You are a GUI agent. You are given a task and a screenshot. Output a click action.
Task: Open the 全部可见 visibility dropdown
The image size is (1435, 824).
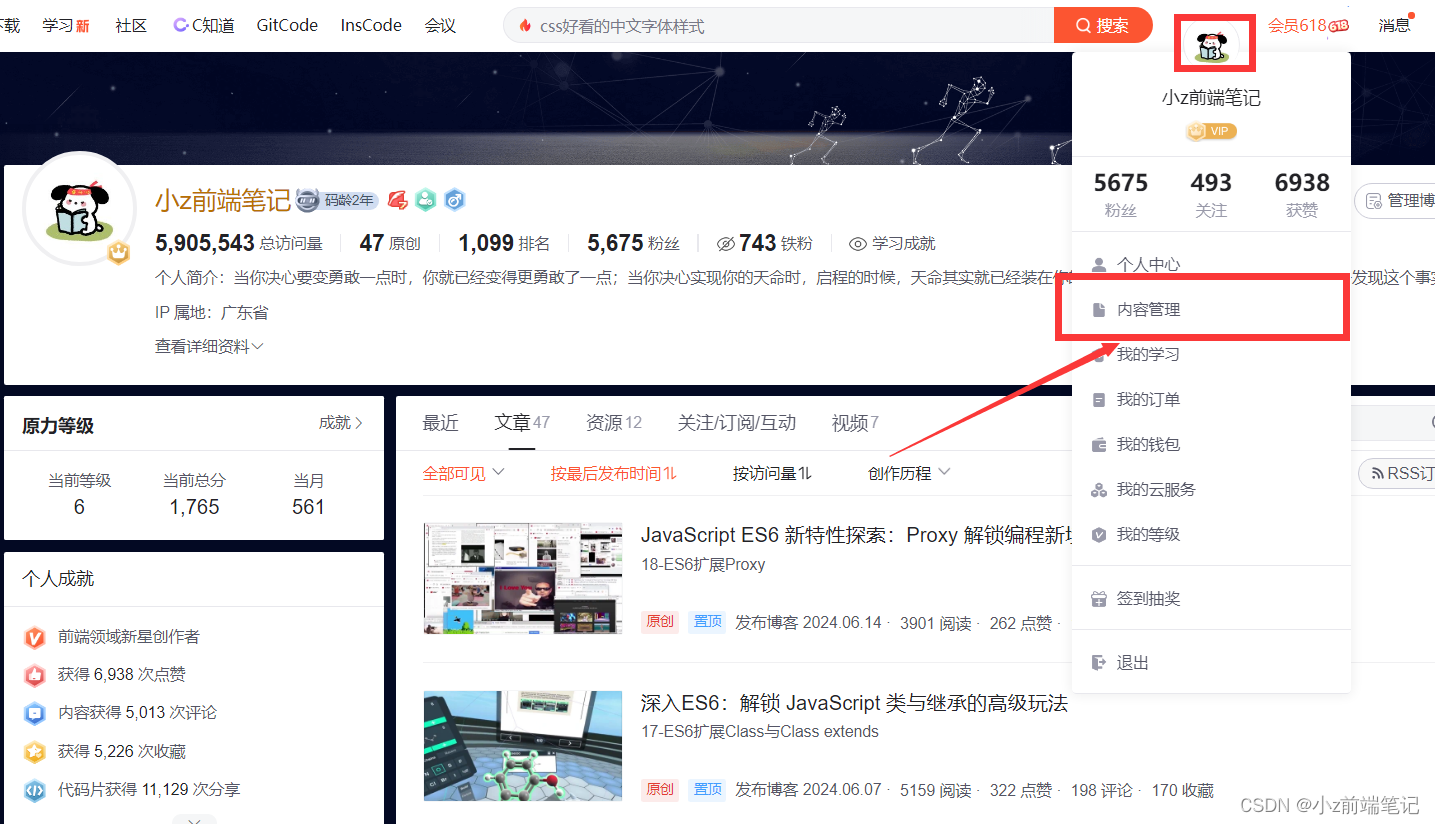(x=463, y=473)
